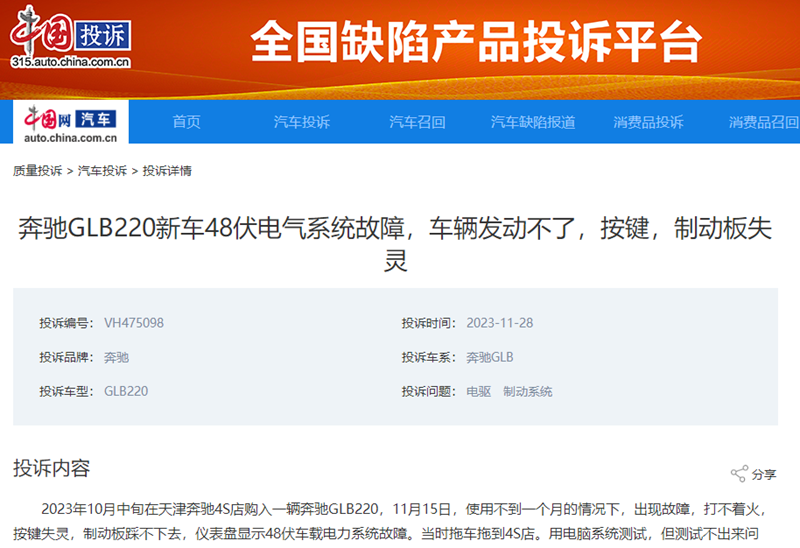Click the 投诉时间 label
Viewport: 800px width, 548px height.
[429, 323]
